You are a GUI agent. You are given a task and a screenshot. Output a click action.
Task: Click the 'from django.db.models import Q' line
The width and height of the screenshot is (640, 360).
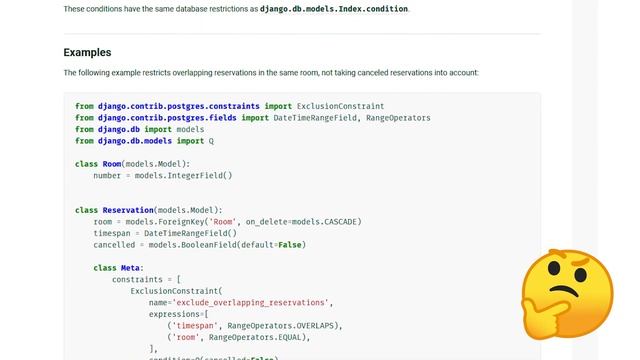144,141
